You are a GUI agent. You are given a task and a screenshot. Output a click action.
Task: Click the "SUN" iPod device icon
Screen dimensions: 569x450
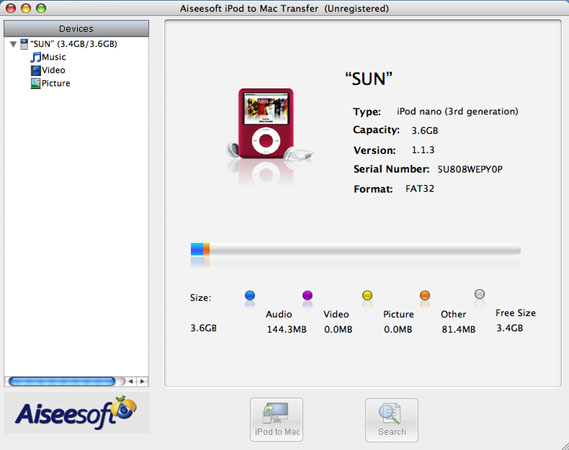coord(24,44)
